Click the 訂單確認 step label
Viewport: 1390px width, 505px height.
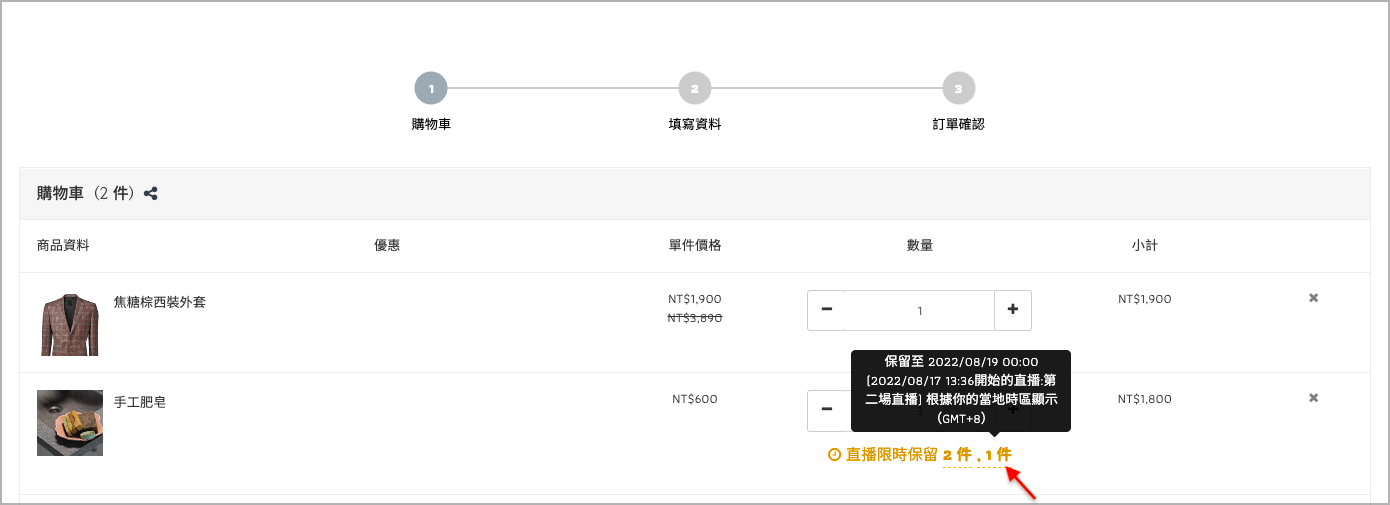pos(958,125)
